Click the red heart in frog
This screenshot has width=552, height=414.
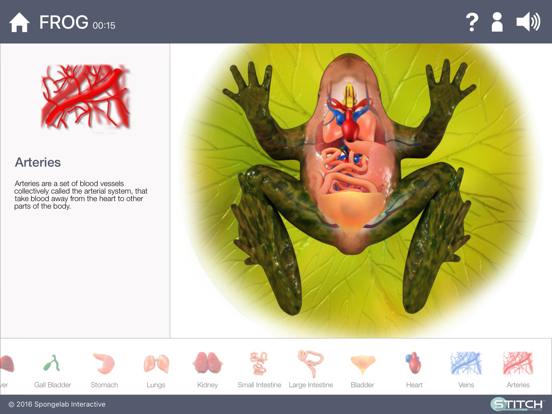(x=350, y=129)
